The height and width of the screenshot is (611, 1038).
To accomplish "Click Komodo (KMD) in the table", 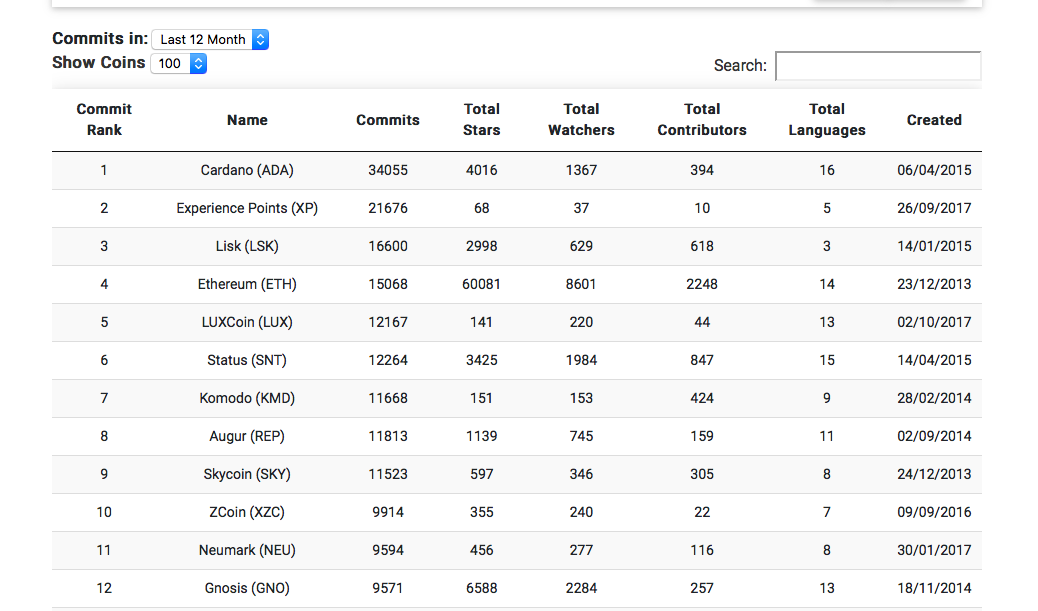I will pyautogui.click(x=247, y=398).
